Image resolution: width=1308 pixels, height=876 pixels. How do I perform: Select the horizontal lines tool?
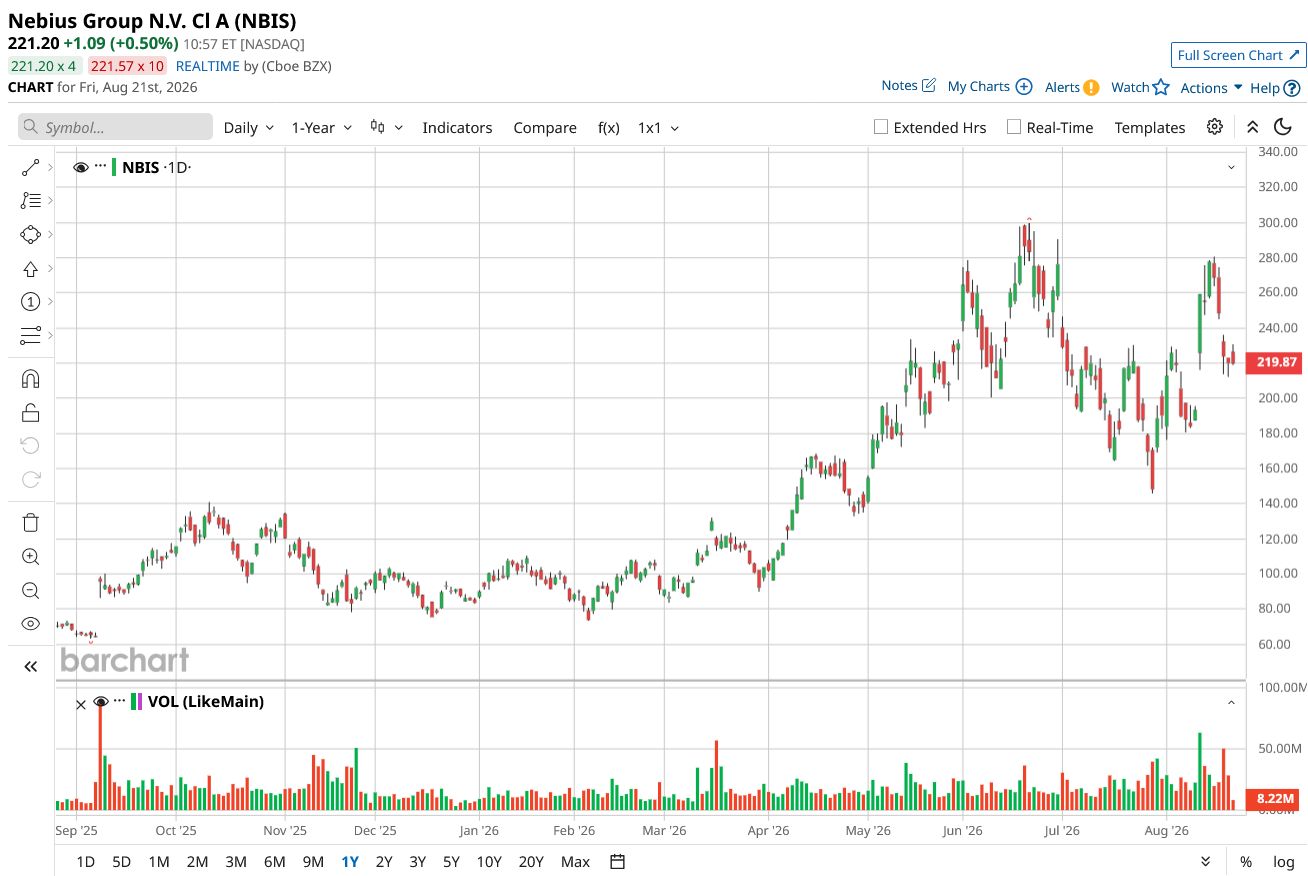[x=30, y=335]
